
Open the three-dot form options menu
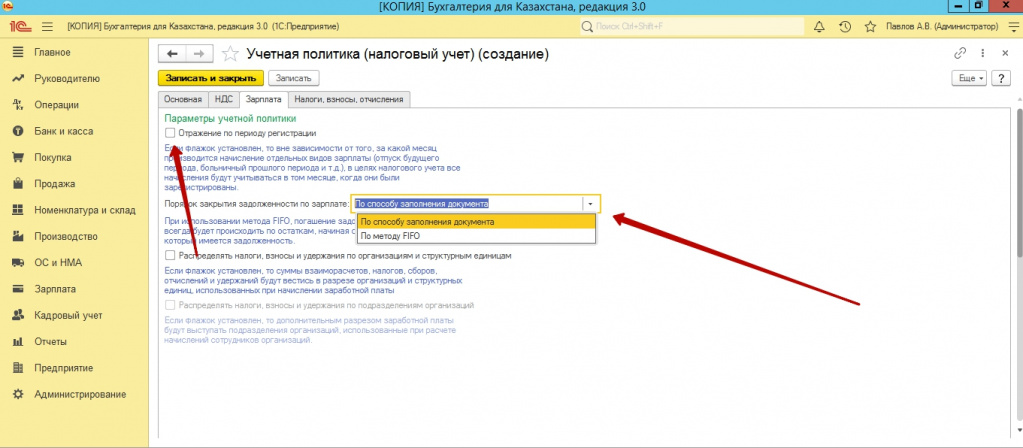pos(982,53)
